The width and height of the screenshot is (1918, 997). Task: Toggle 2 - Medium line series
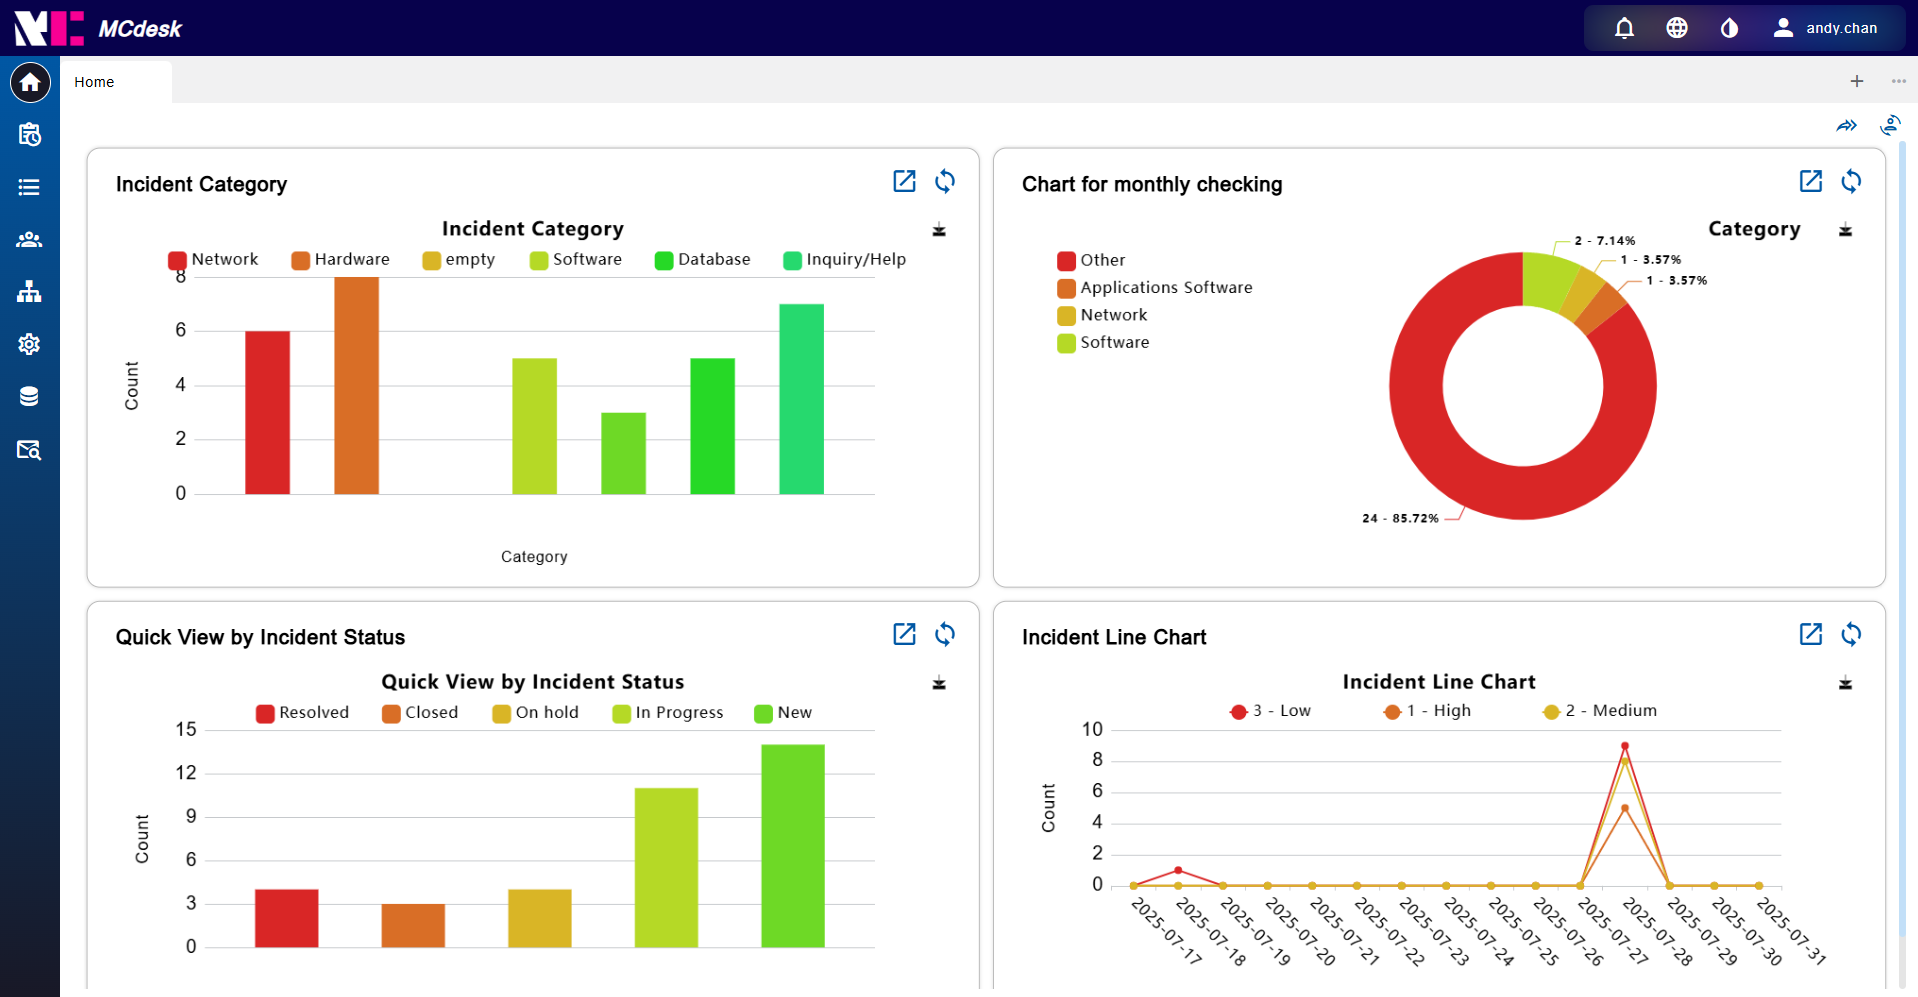(1600, 711)
